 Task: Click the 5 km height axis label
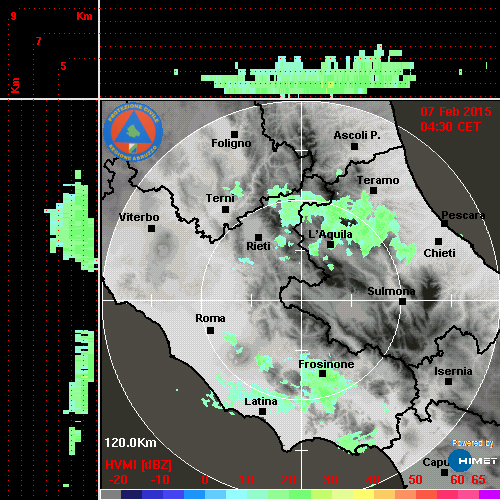point(63,66)
